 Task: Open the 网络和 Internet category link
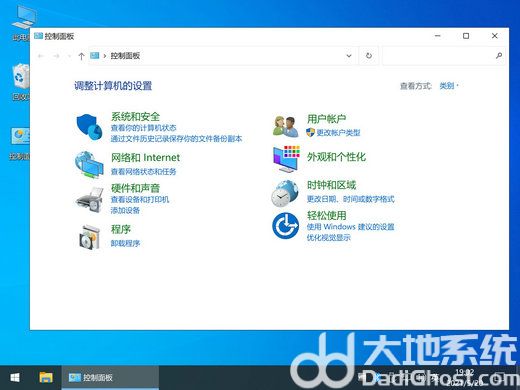coord(145,157)
